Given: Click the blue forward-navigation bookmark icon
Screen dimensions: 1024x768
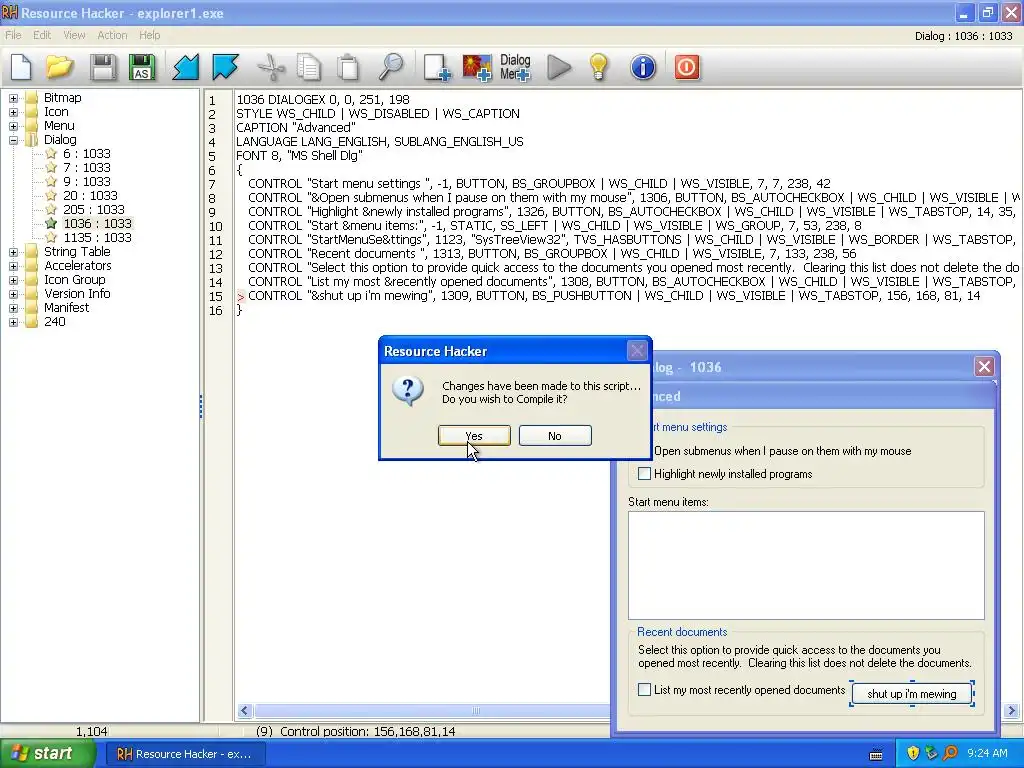Looking at the screenshot, I should (x=225, y=67).
